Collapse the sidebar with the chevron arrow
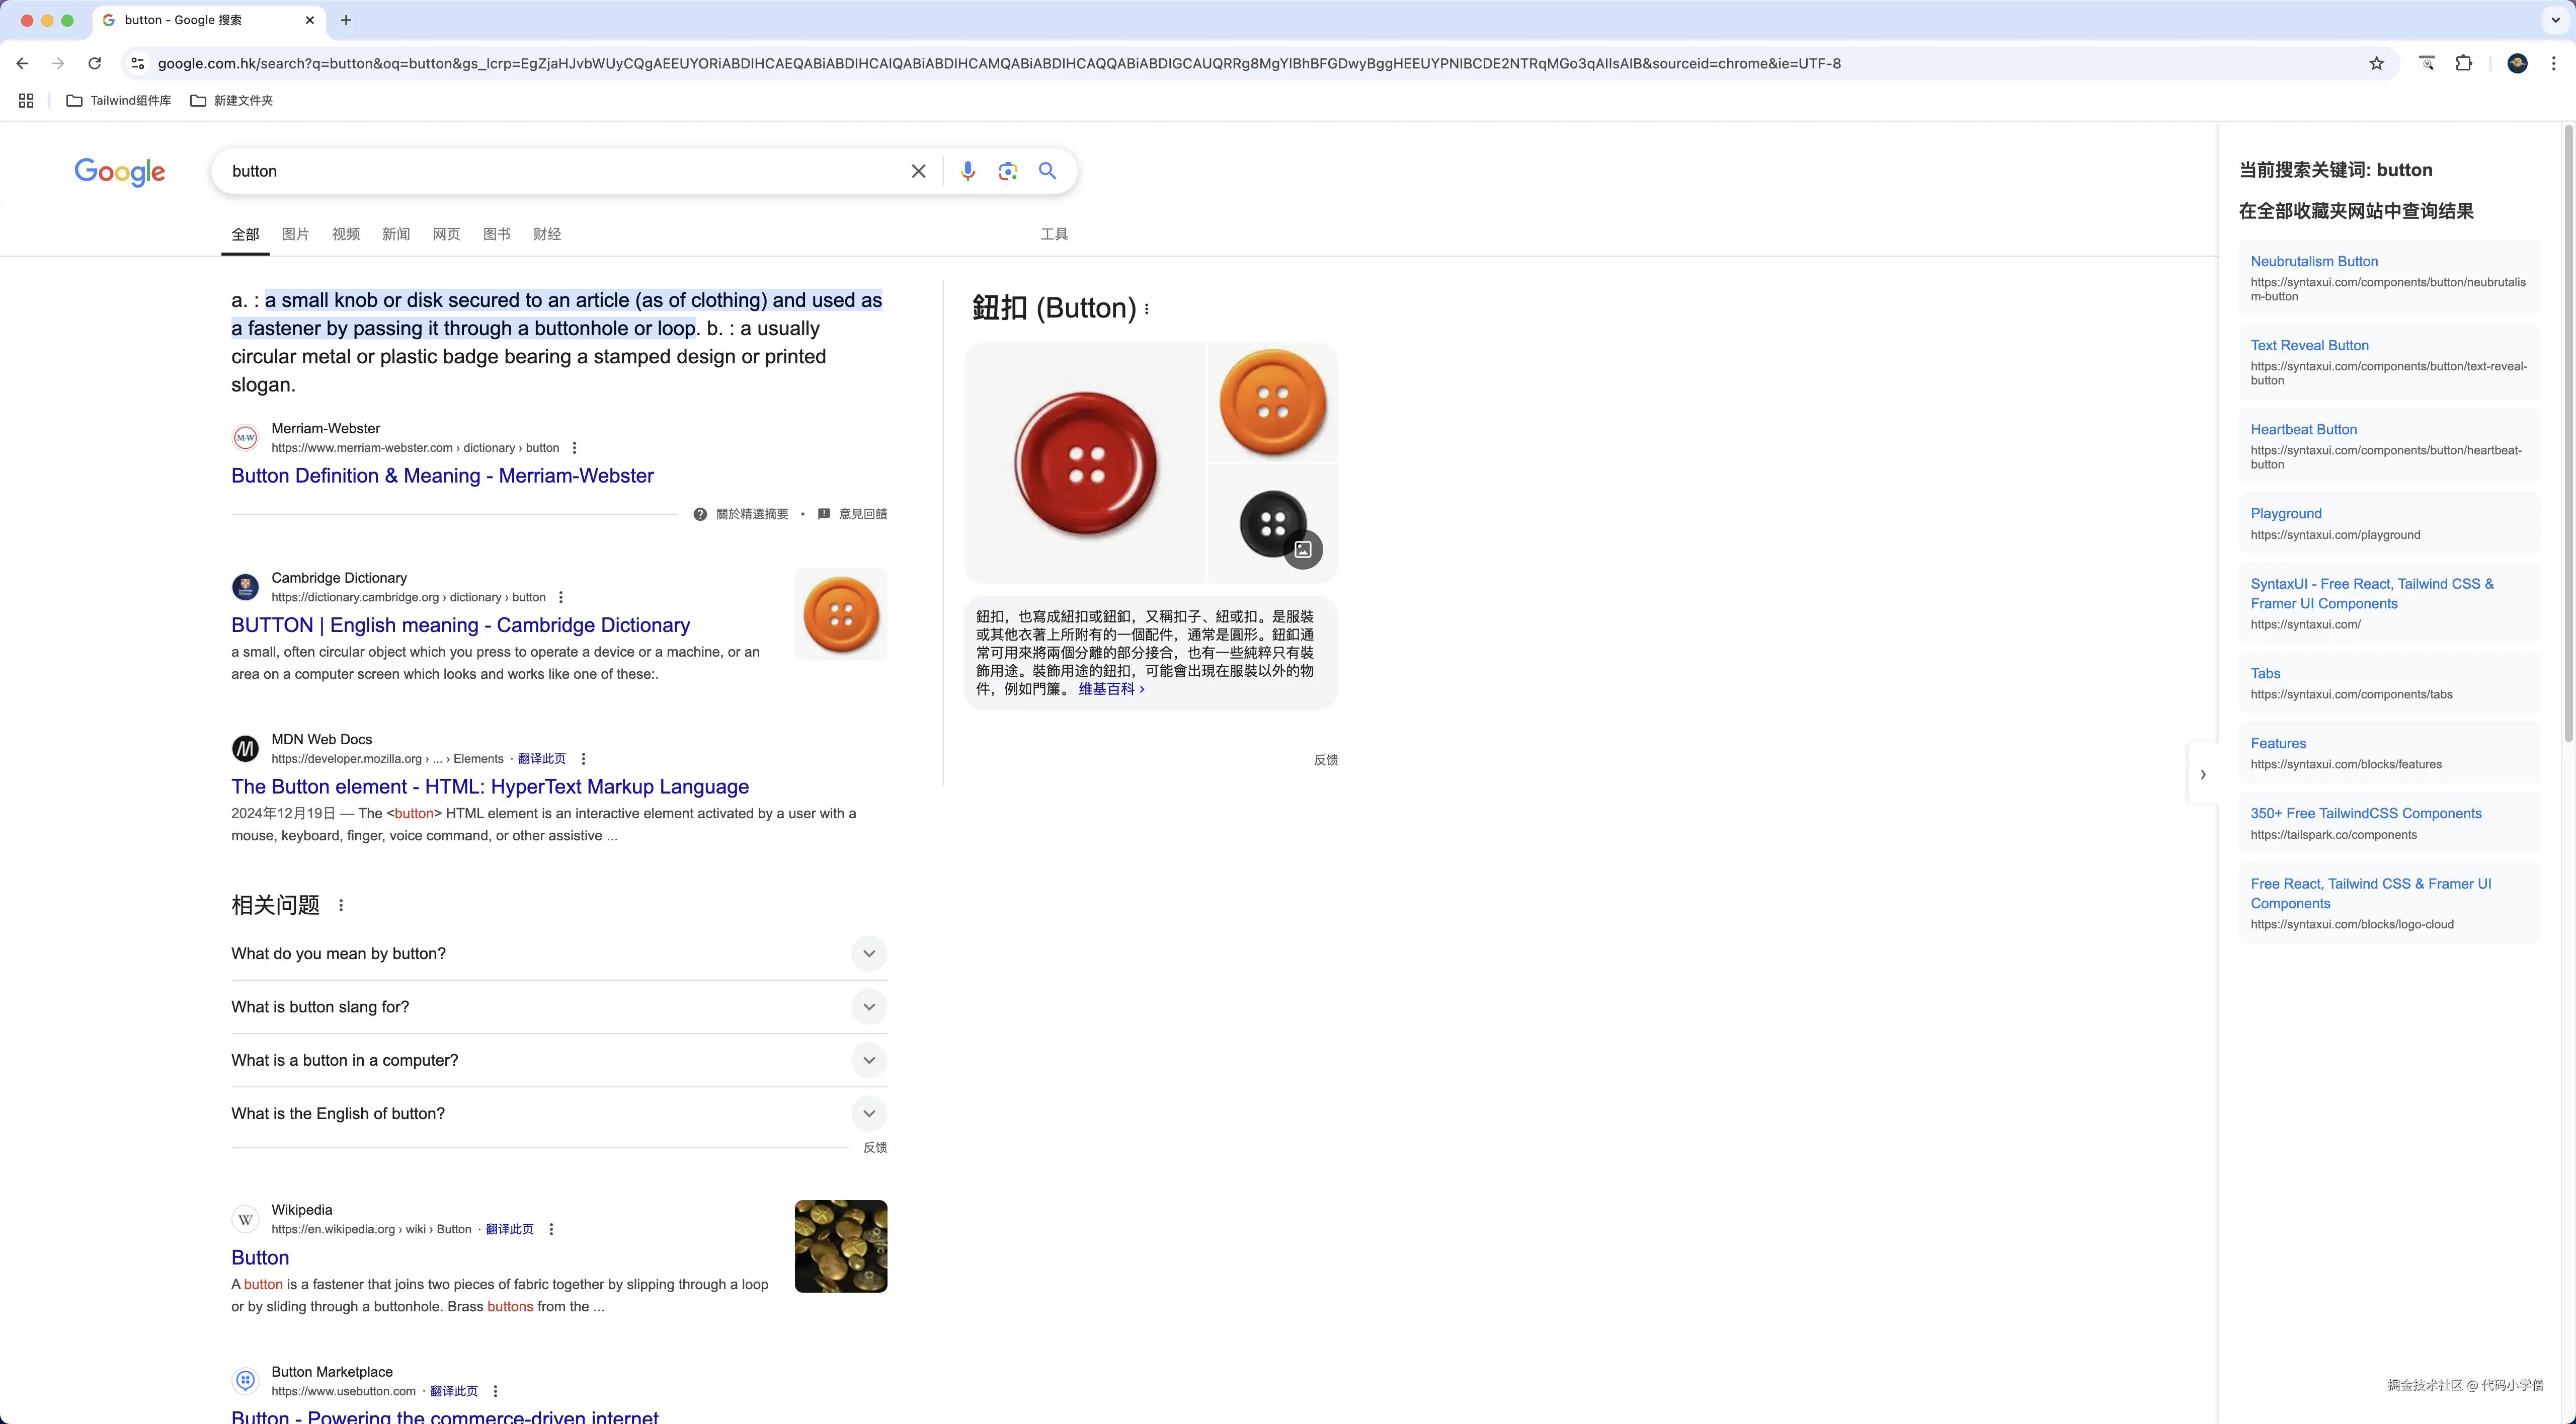The image size is (2576, 1424). pos(2204,774)
